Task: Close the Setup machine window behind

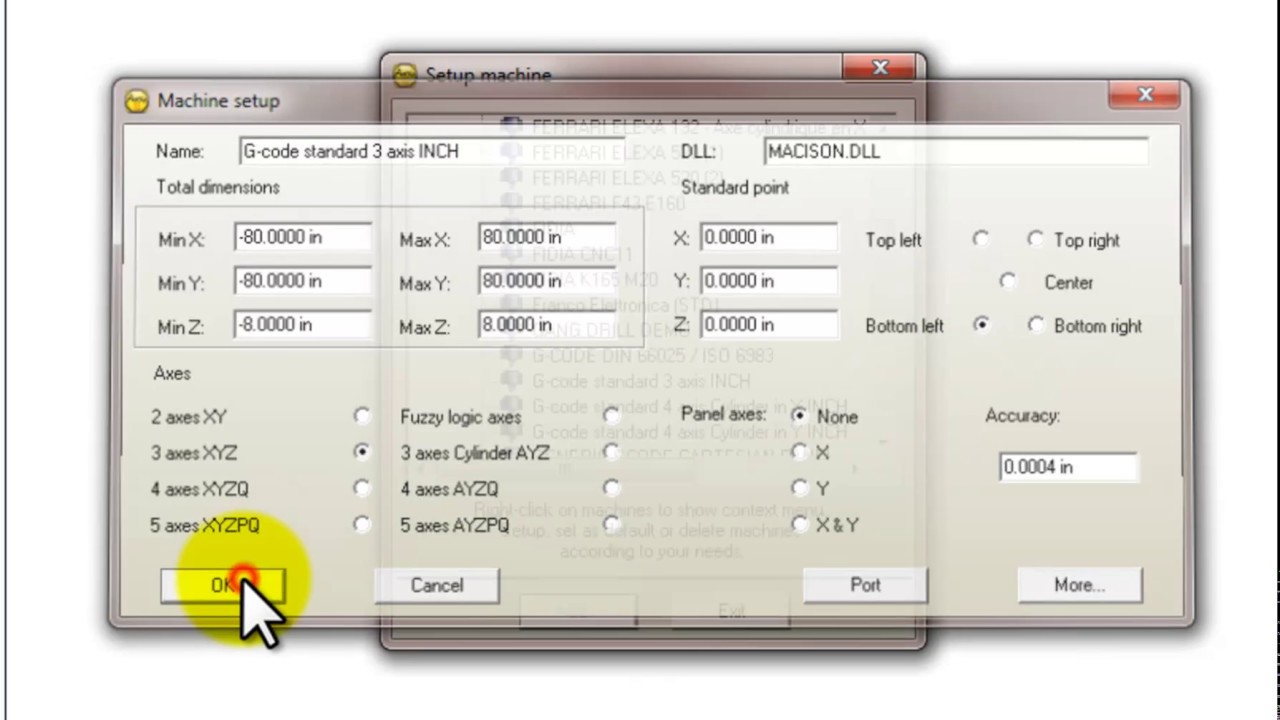Action: [880, 68]
